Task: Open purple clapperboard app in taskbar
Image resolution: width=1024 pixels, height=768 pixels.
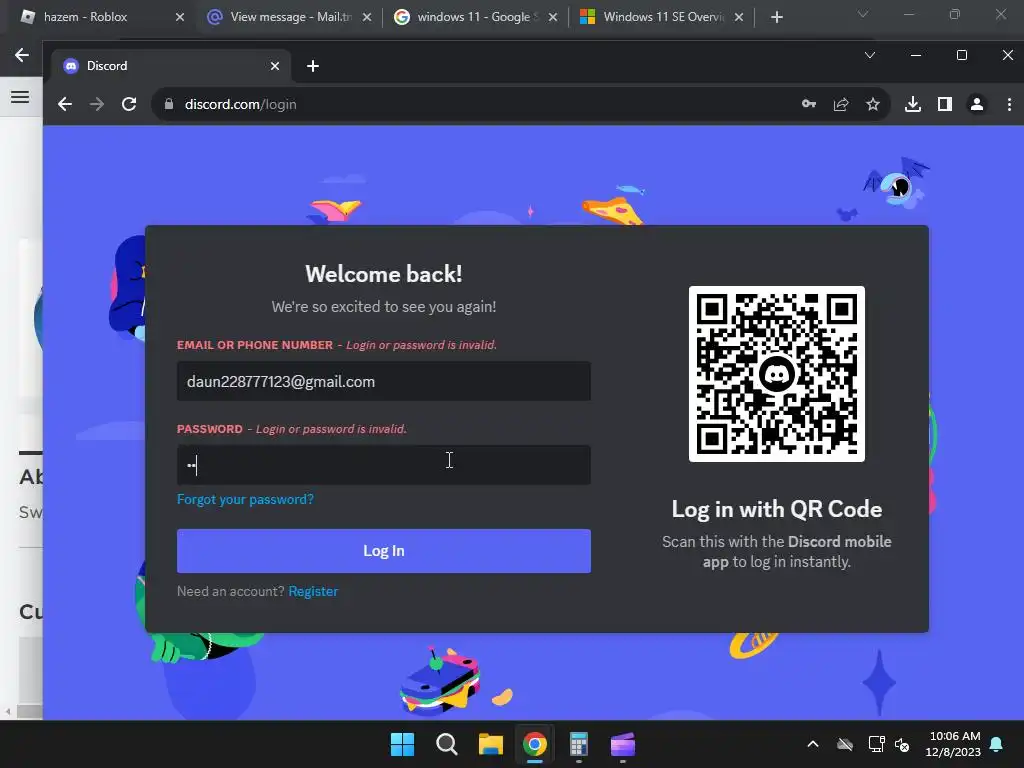Action: tap(623, 744)
